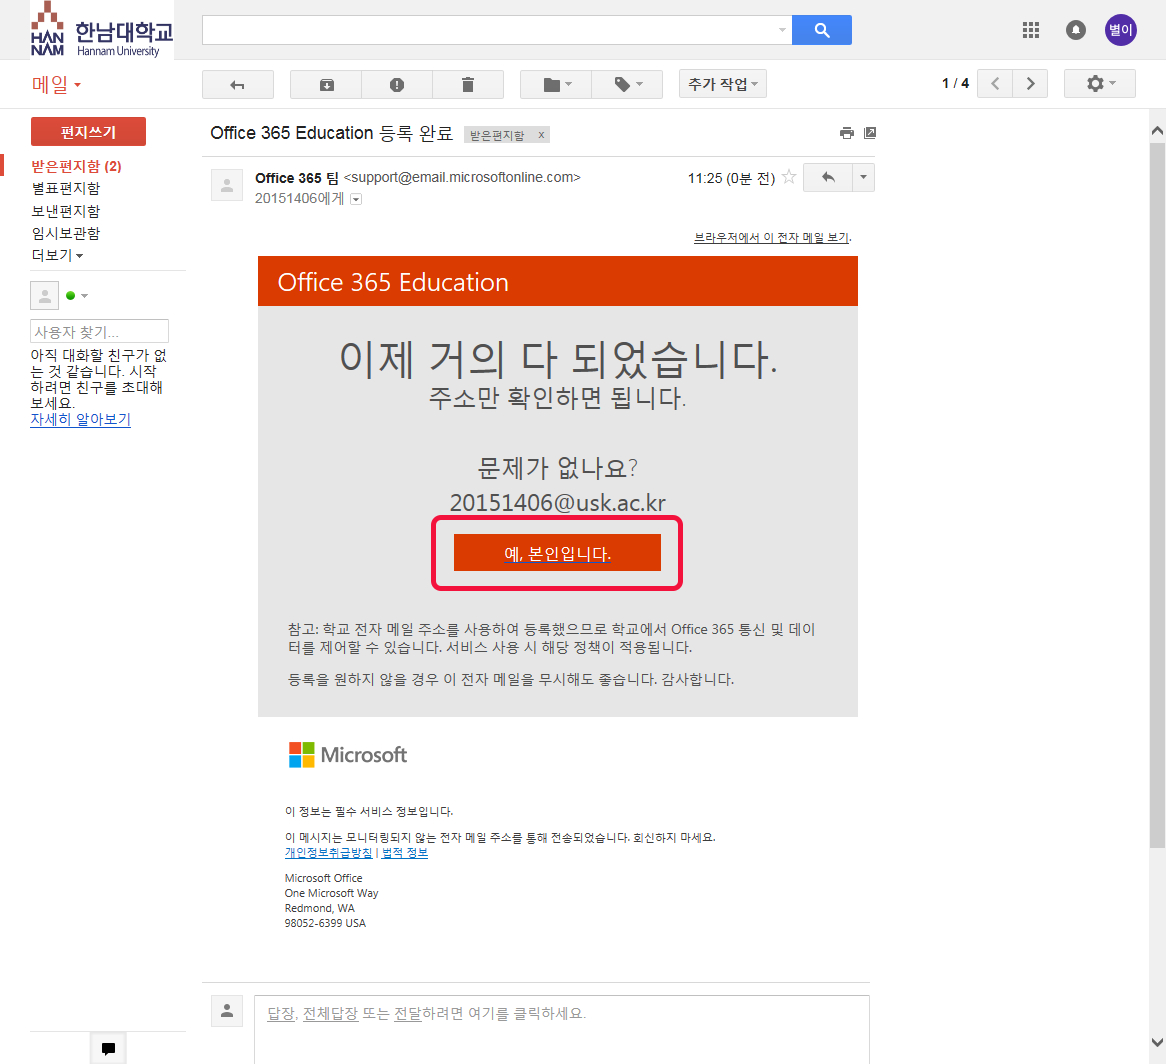Change chat status via the green dot dropdown
This screenshot has height=1064, width=1166.
click(x=77, y=295)
